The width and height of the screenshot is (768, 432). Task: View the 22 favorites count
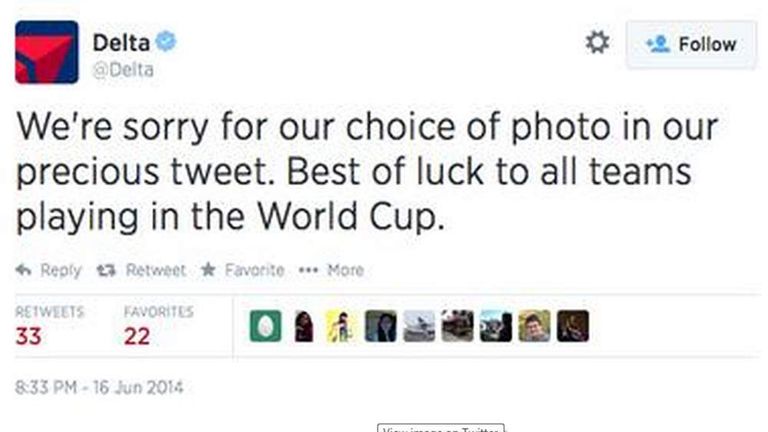click(136, 336)
